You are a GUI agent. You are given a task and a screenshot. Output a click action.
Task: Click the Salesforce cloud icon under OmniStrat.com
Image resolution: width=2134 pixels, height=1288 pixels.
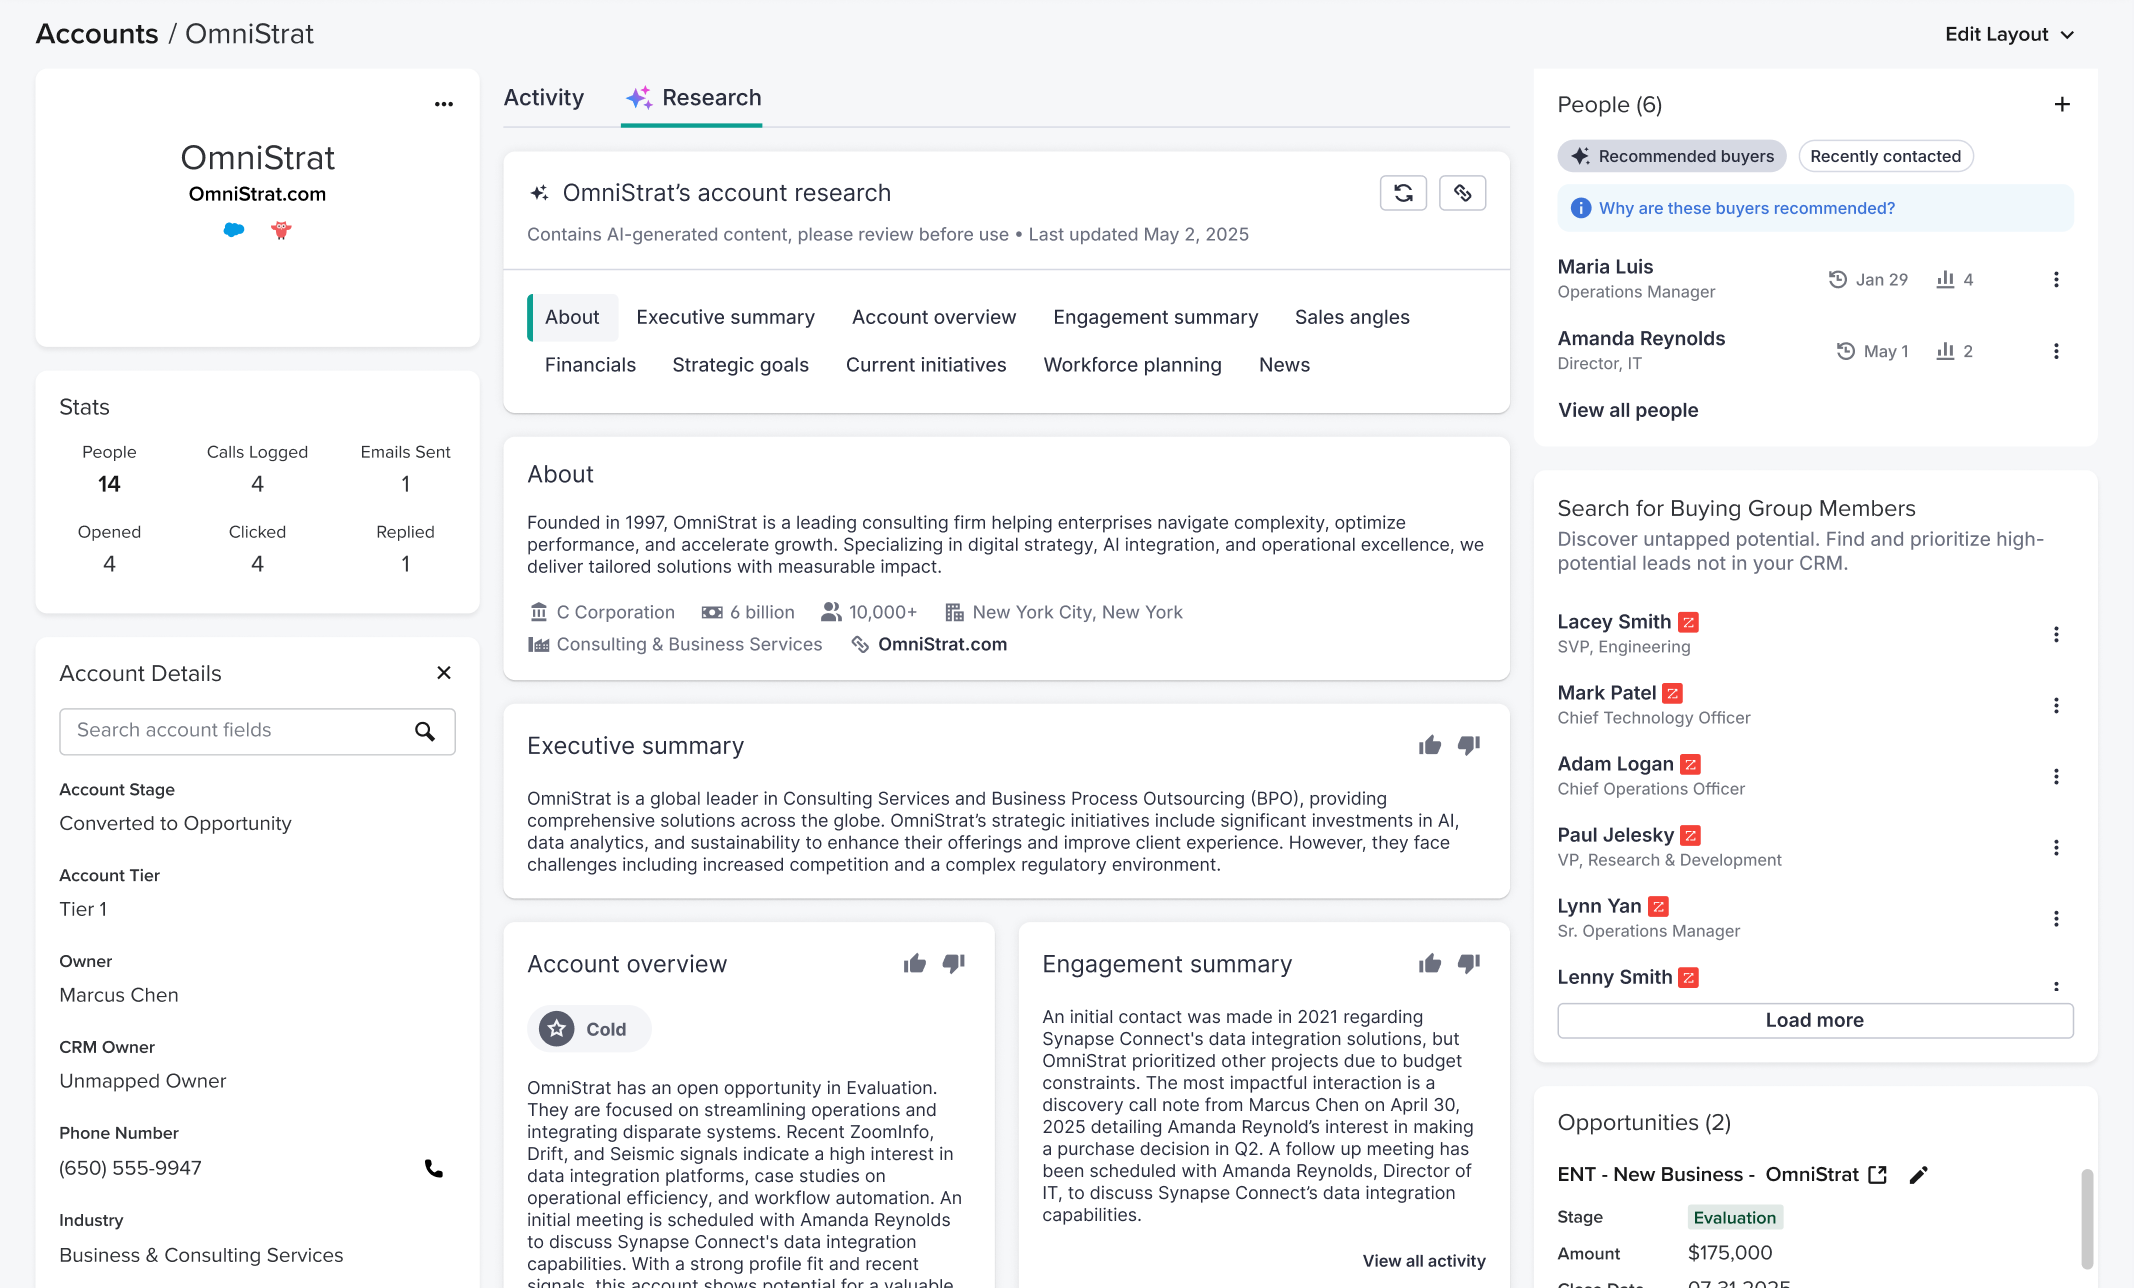click(234, 230)
